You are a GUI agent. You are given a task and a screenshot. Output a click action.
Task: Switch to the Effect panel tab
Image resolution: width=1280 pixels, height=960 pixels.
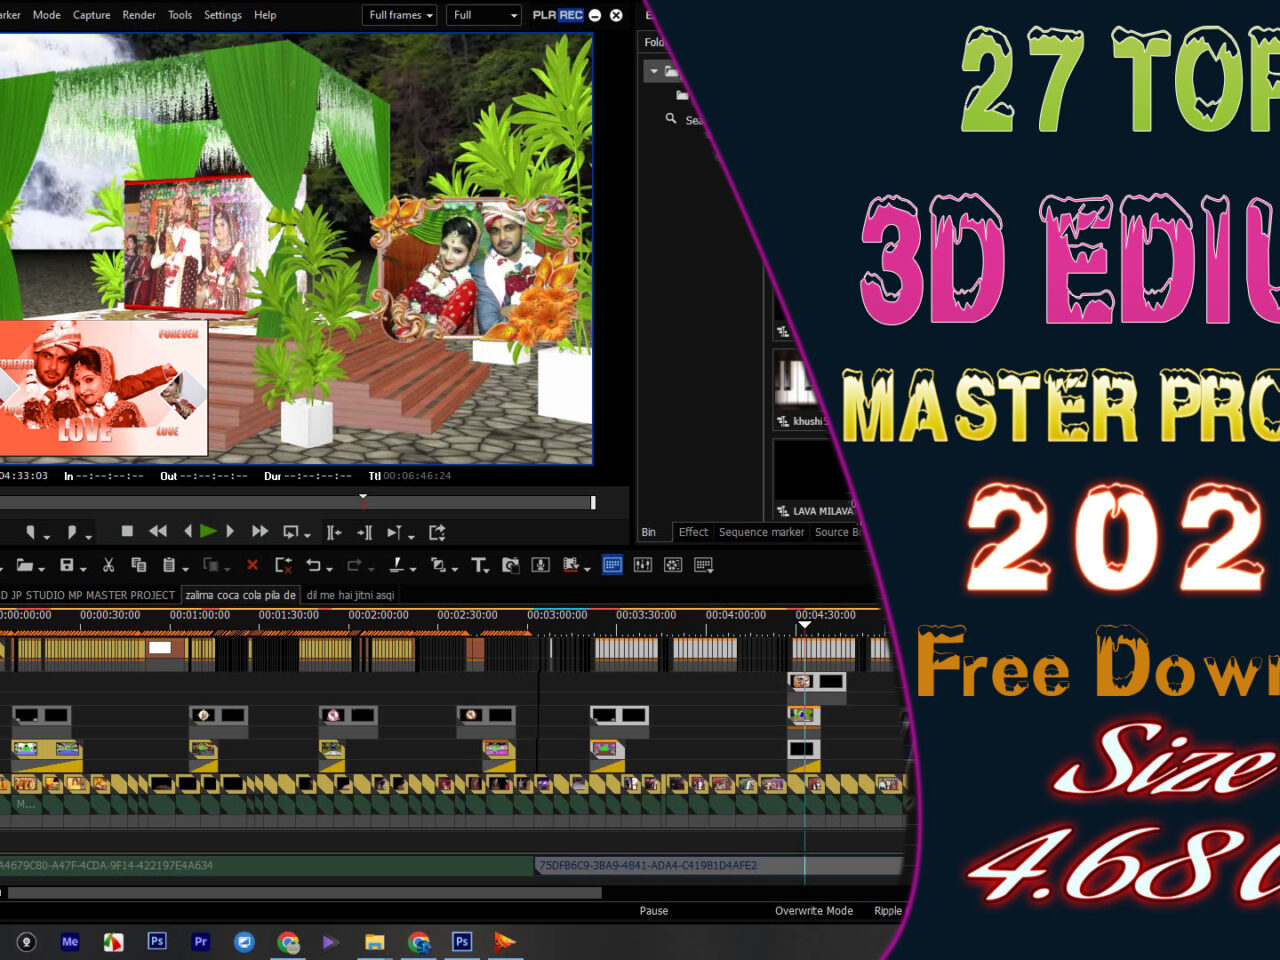[x=693, y=532]
